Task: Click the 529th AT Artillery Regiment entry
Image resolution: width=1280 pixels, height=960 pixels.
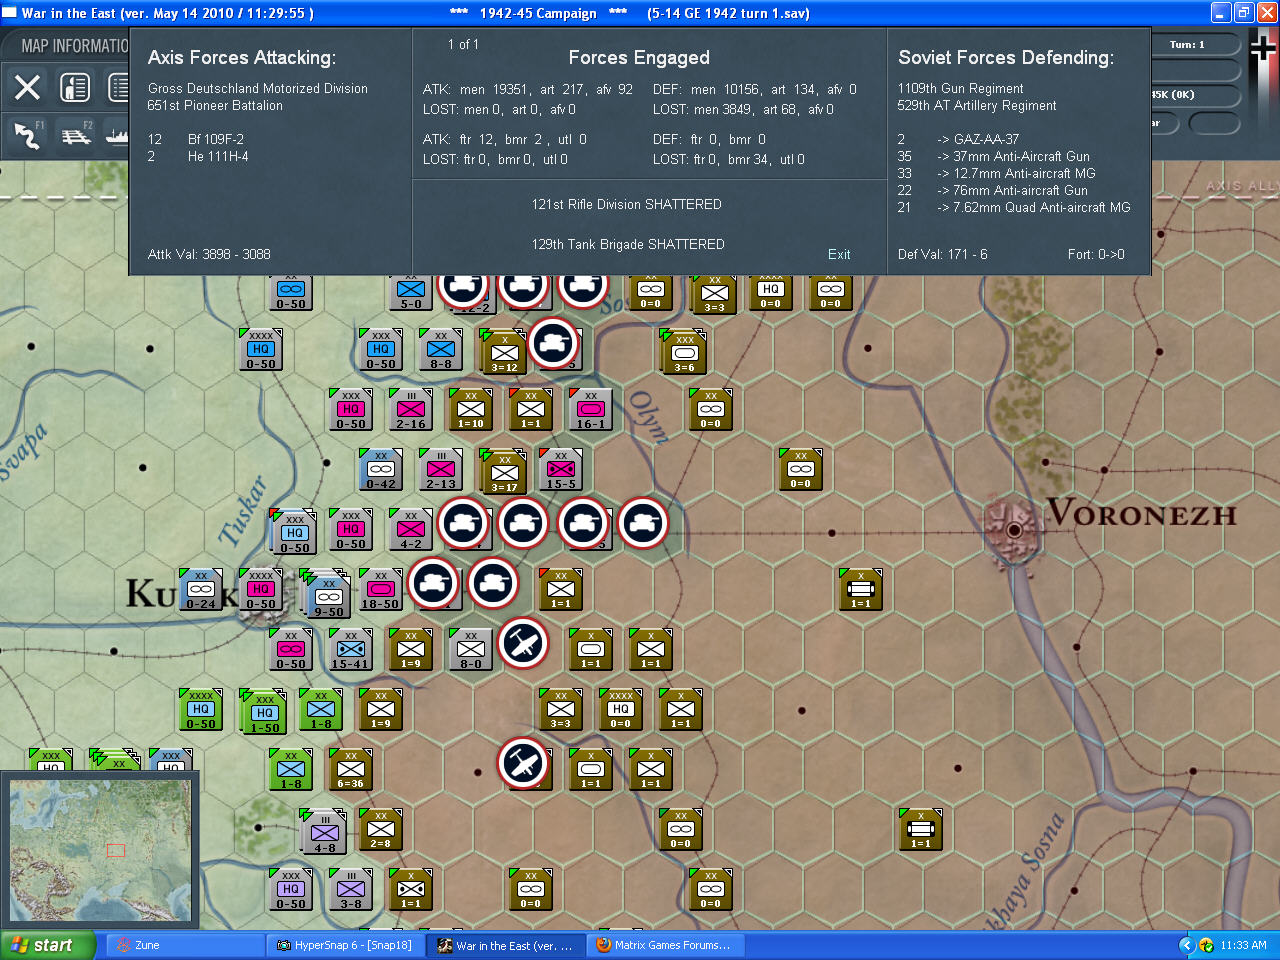Action: pyautogui.click(x=977, y=105)
